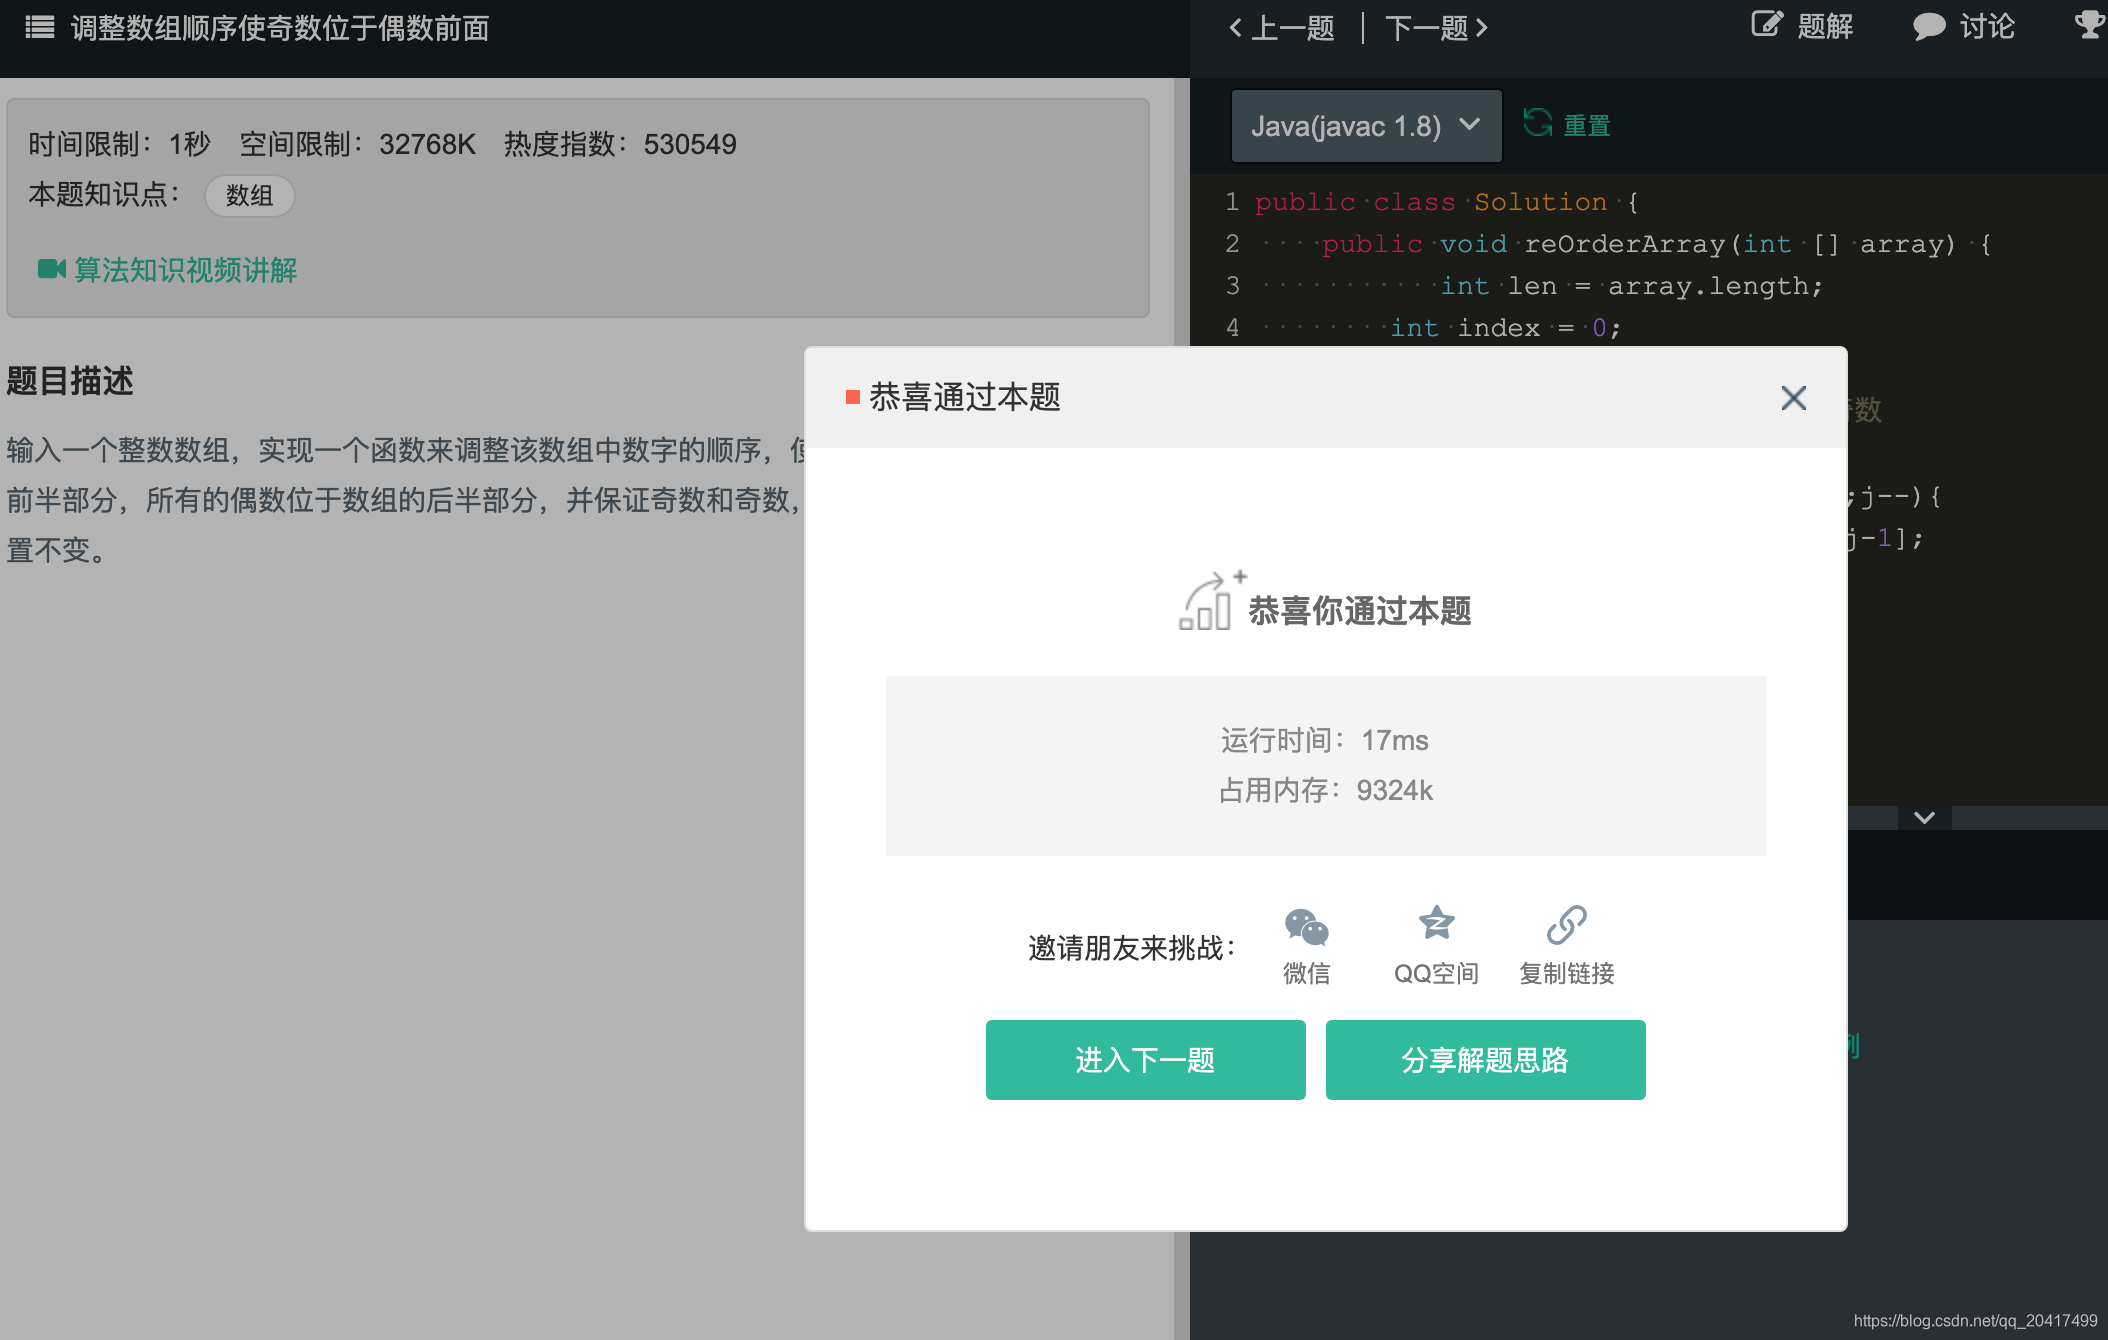The image size is (2108, 1340).
Task: Click the page title 调整数组顺序使奇数位于偶数前面
Action: (280, 28)
